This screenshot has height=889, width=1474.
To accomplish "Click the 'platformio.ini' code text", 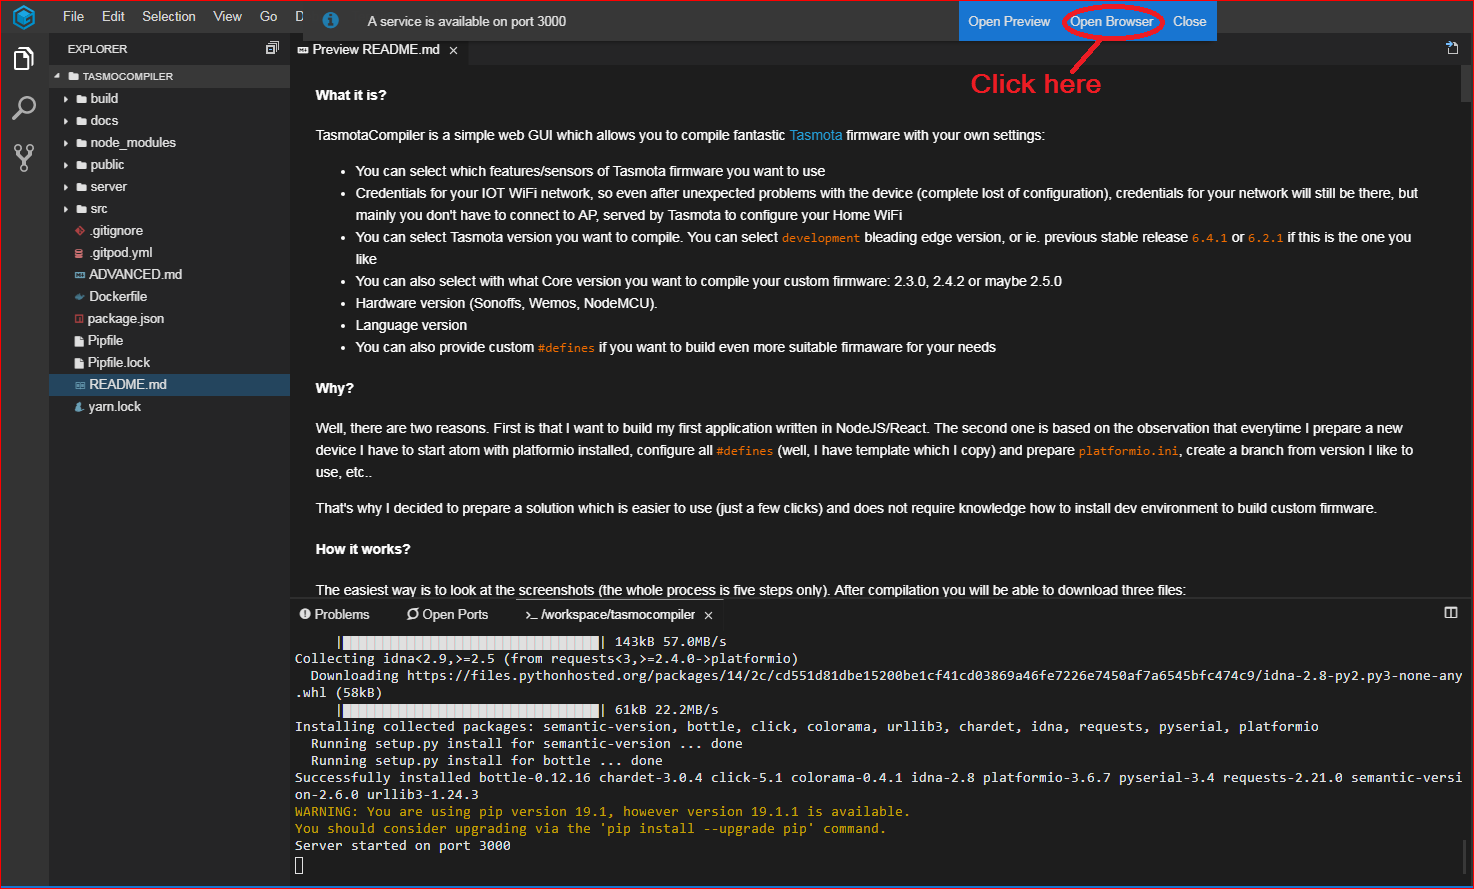I will (1129, 451).
